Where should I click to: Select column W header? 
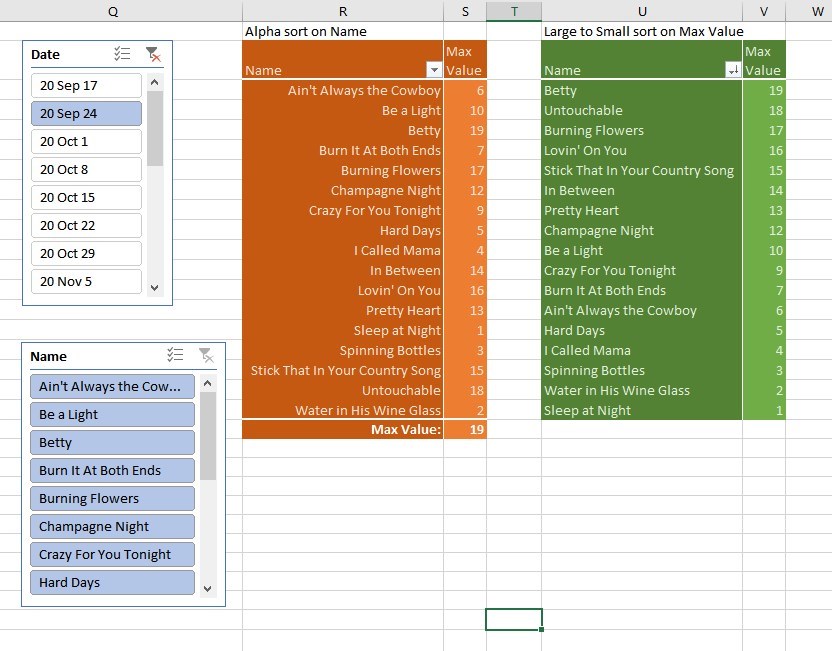[809, 11]
